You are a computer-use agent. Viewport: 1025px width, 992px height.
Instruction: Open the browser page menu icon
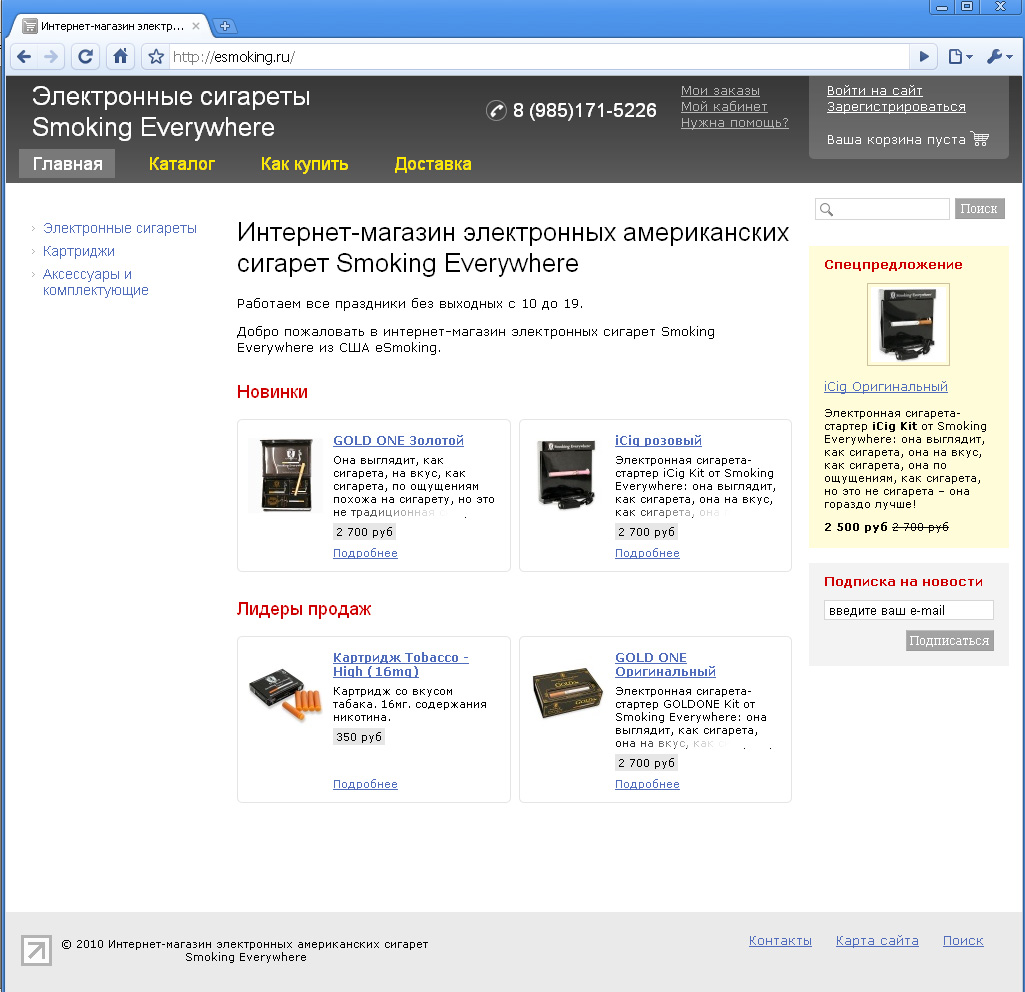(x=960, y=57)
